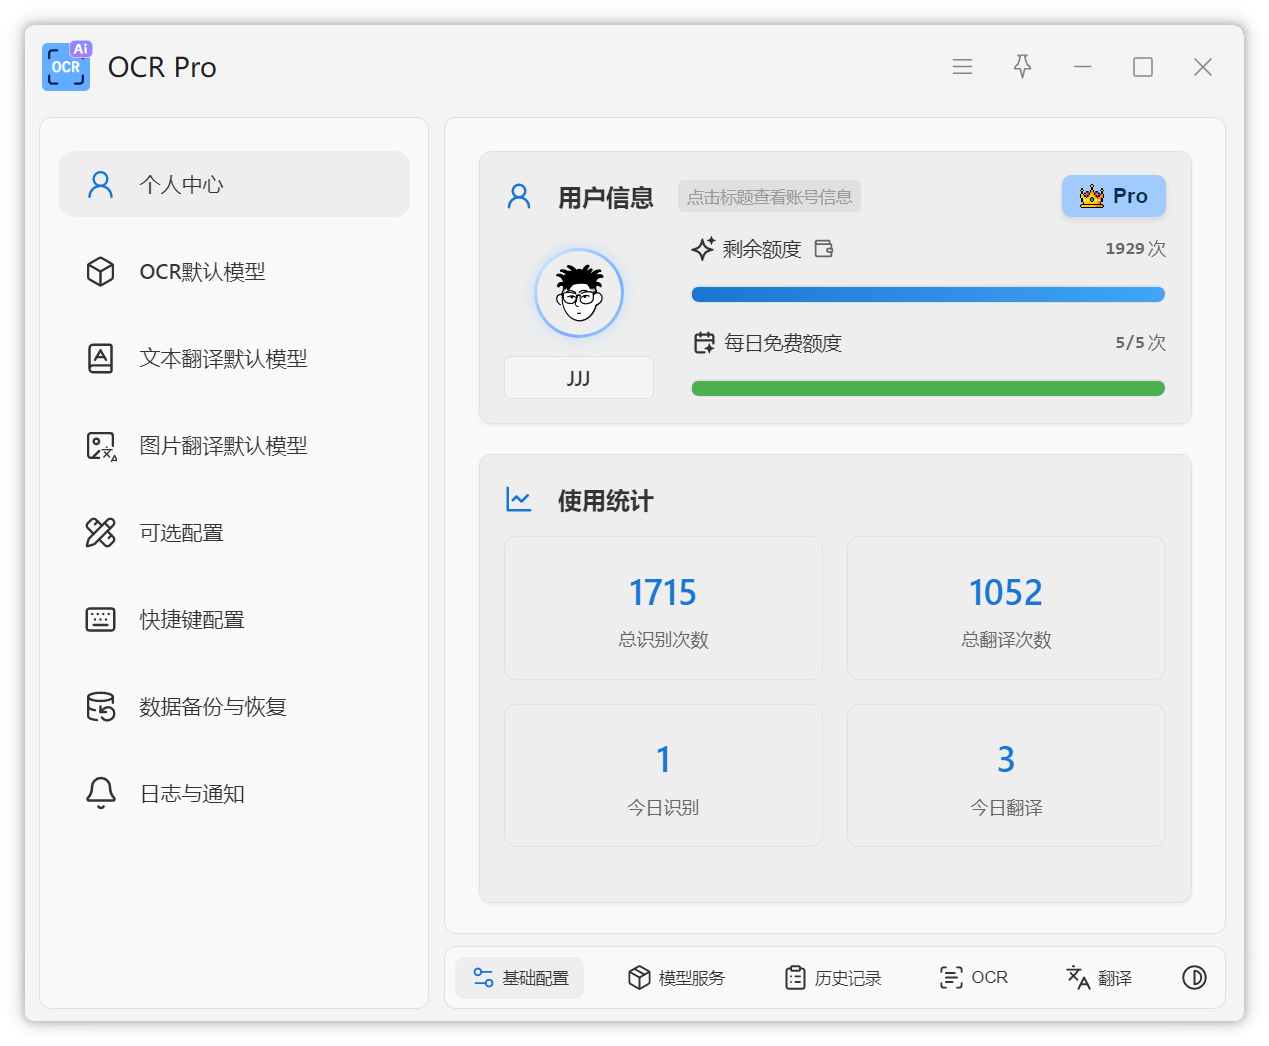
Task: Switch to the 模型服务 tab
Action: [x=676, y=978]
